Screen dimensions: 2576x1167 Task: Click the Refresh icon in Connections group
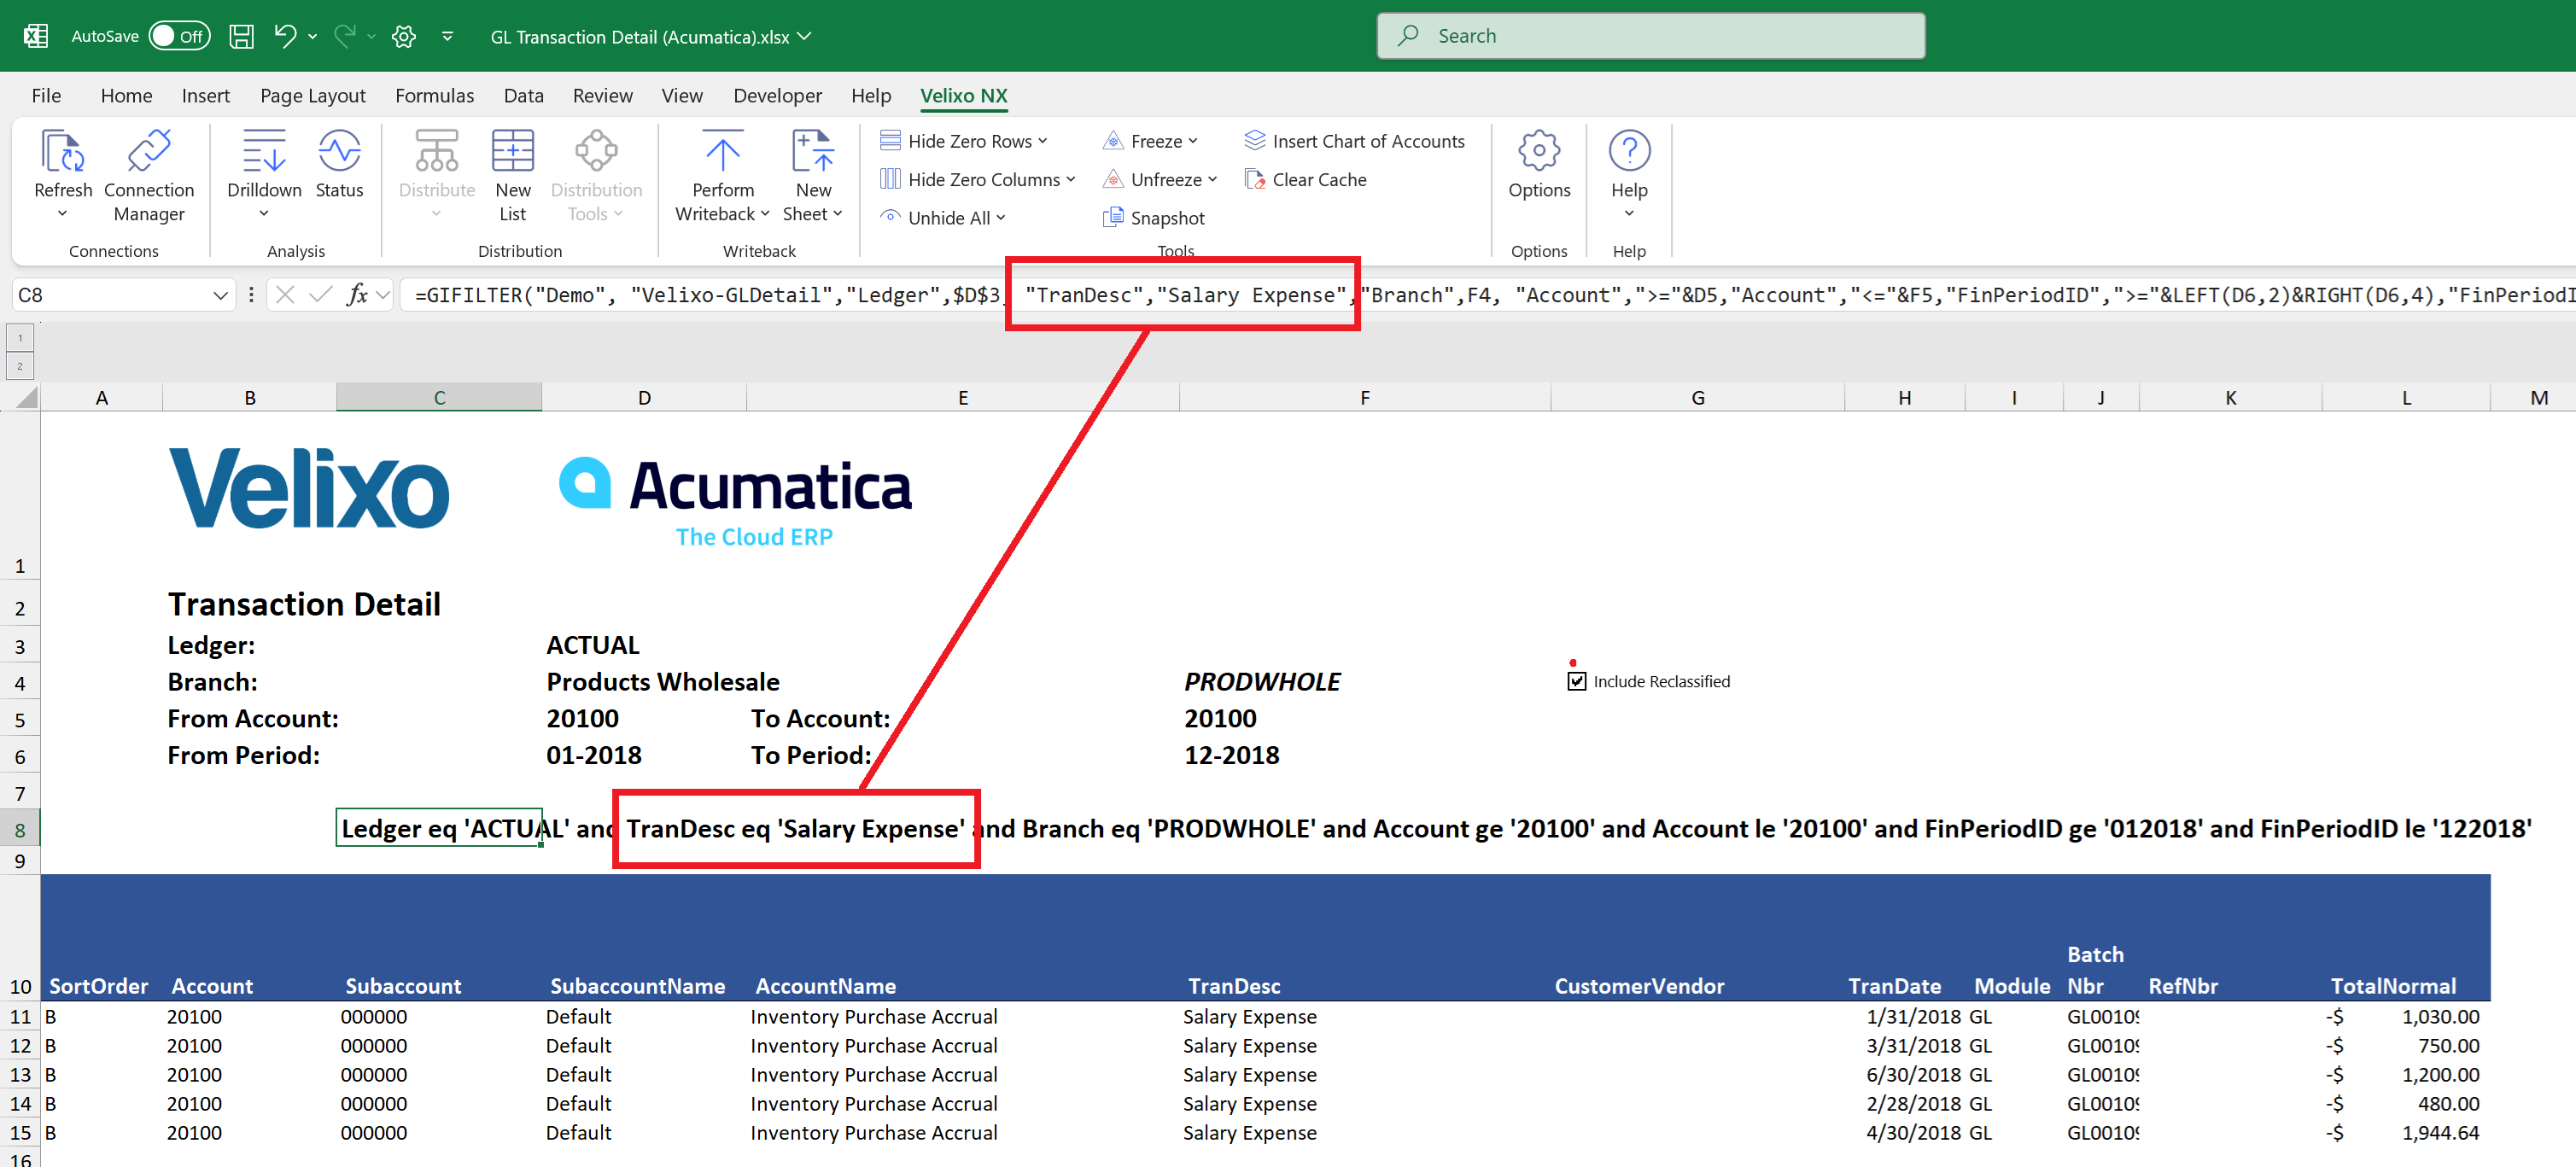tap(62, 152)
